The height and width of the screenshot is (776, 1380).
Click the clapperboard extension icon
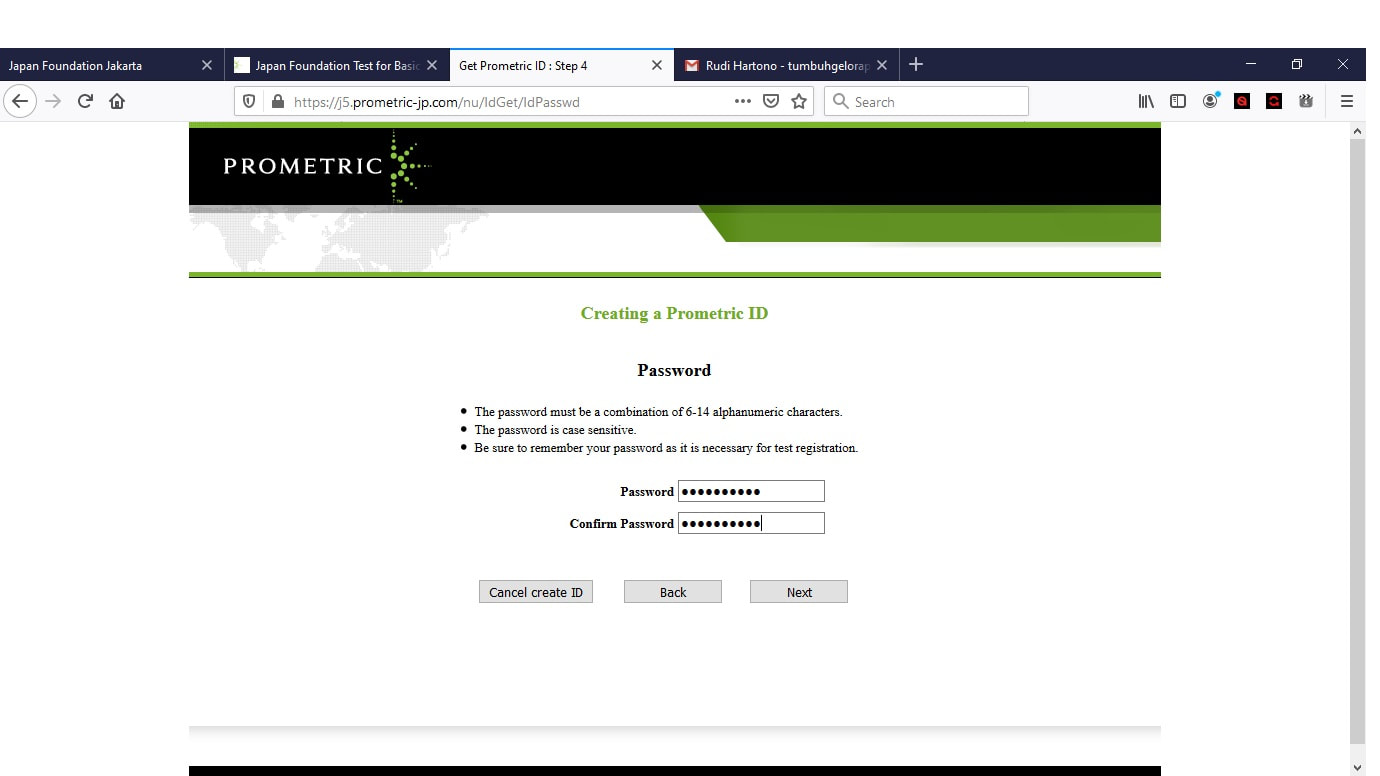[1306, 101]
